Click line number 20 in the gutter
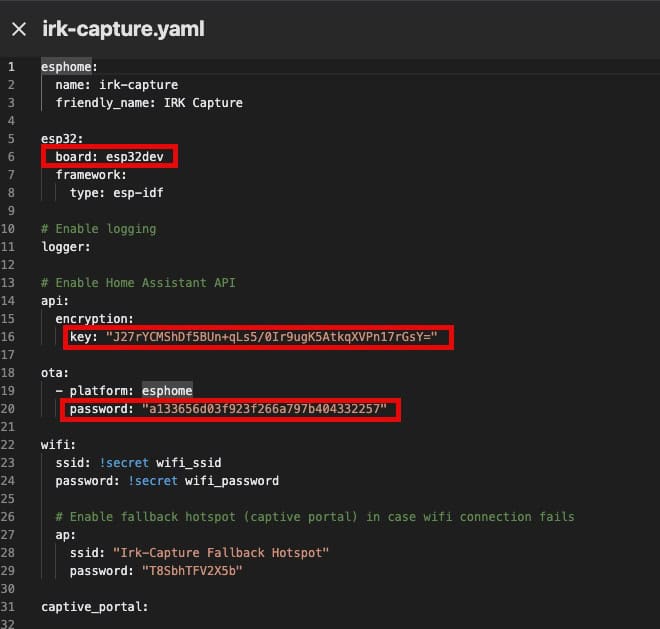This screenshot has width=660, height=629. 11,409
